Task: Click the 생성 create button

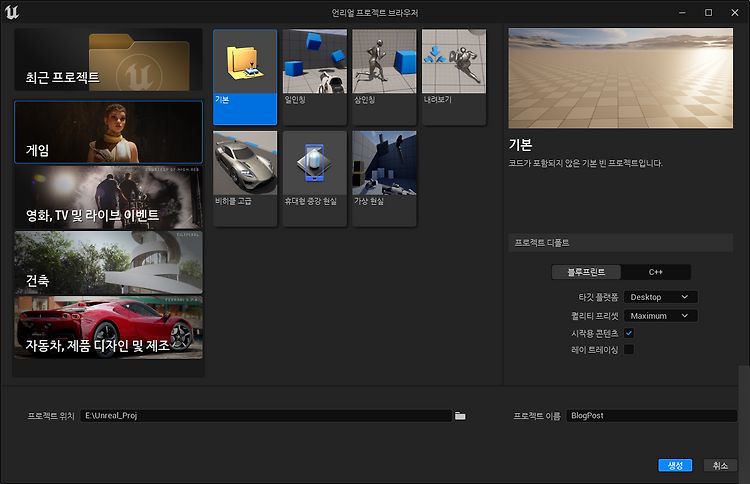Action: pos(675,465)
